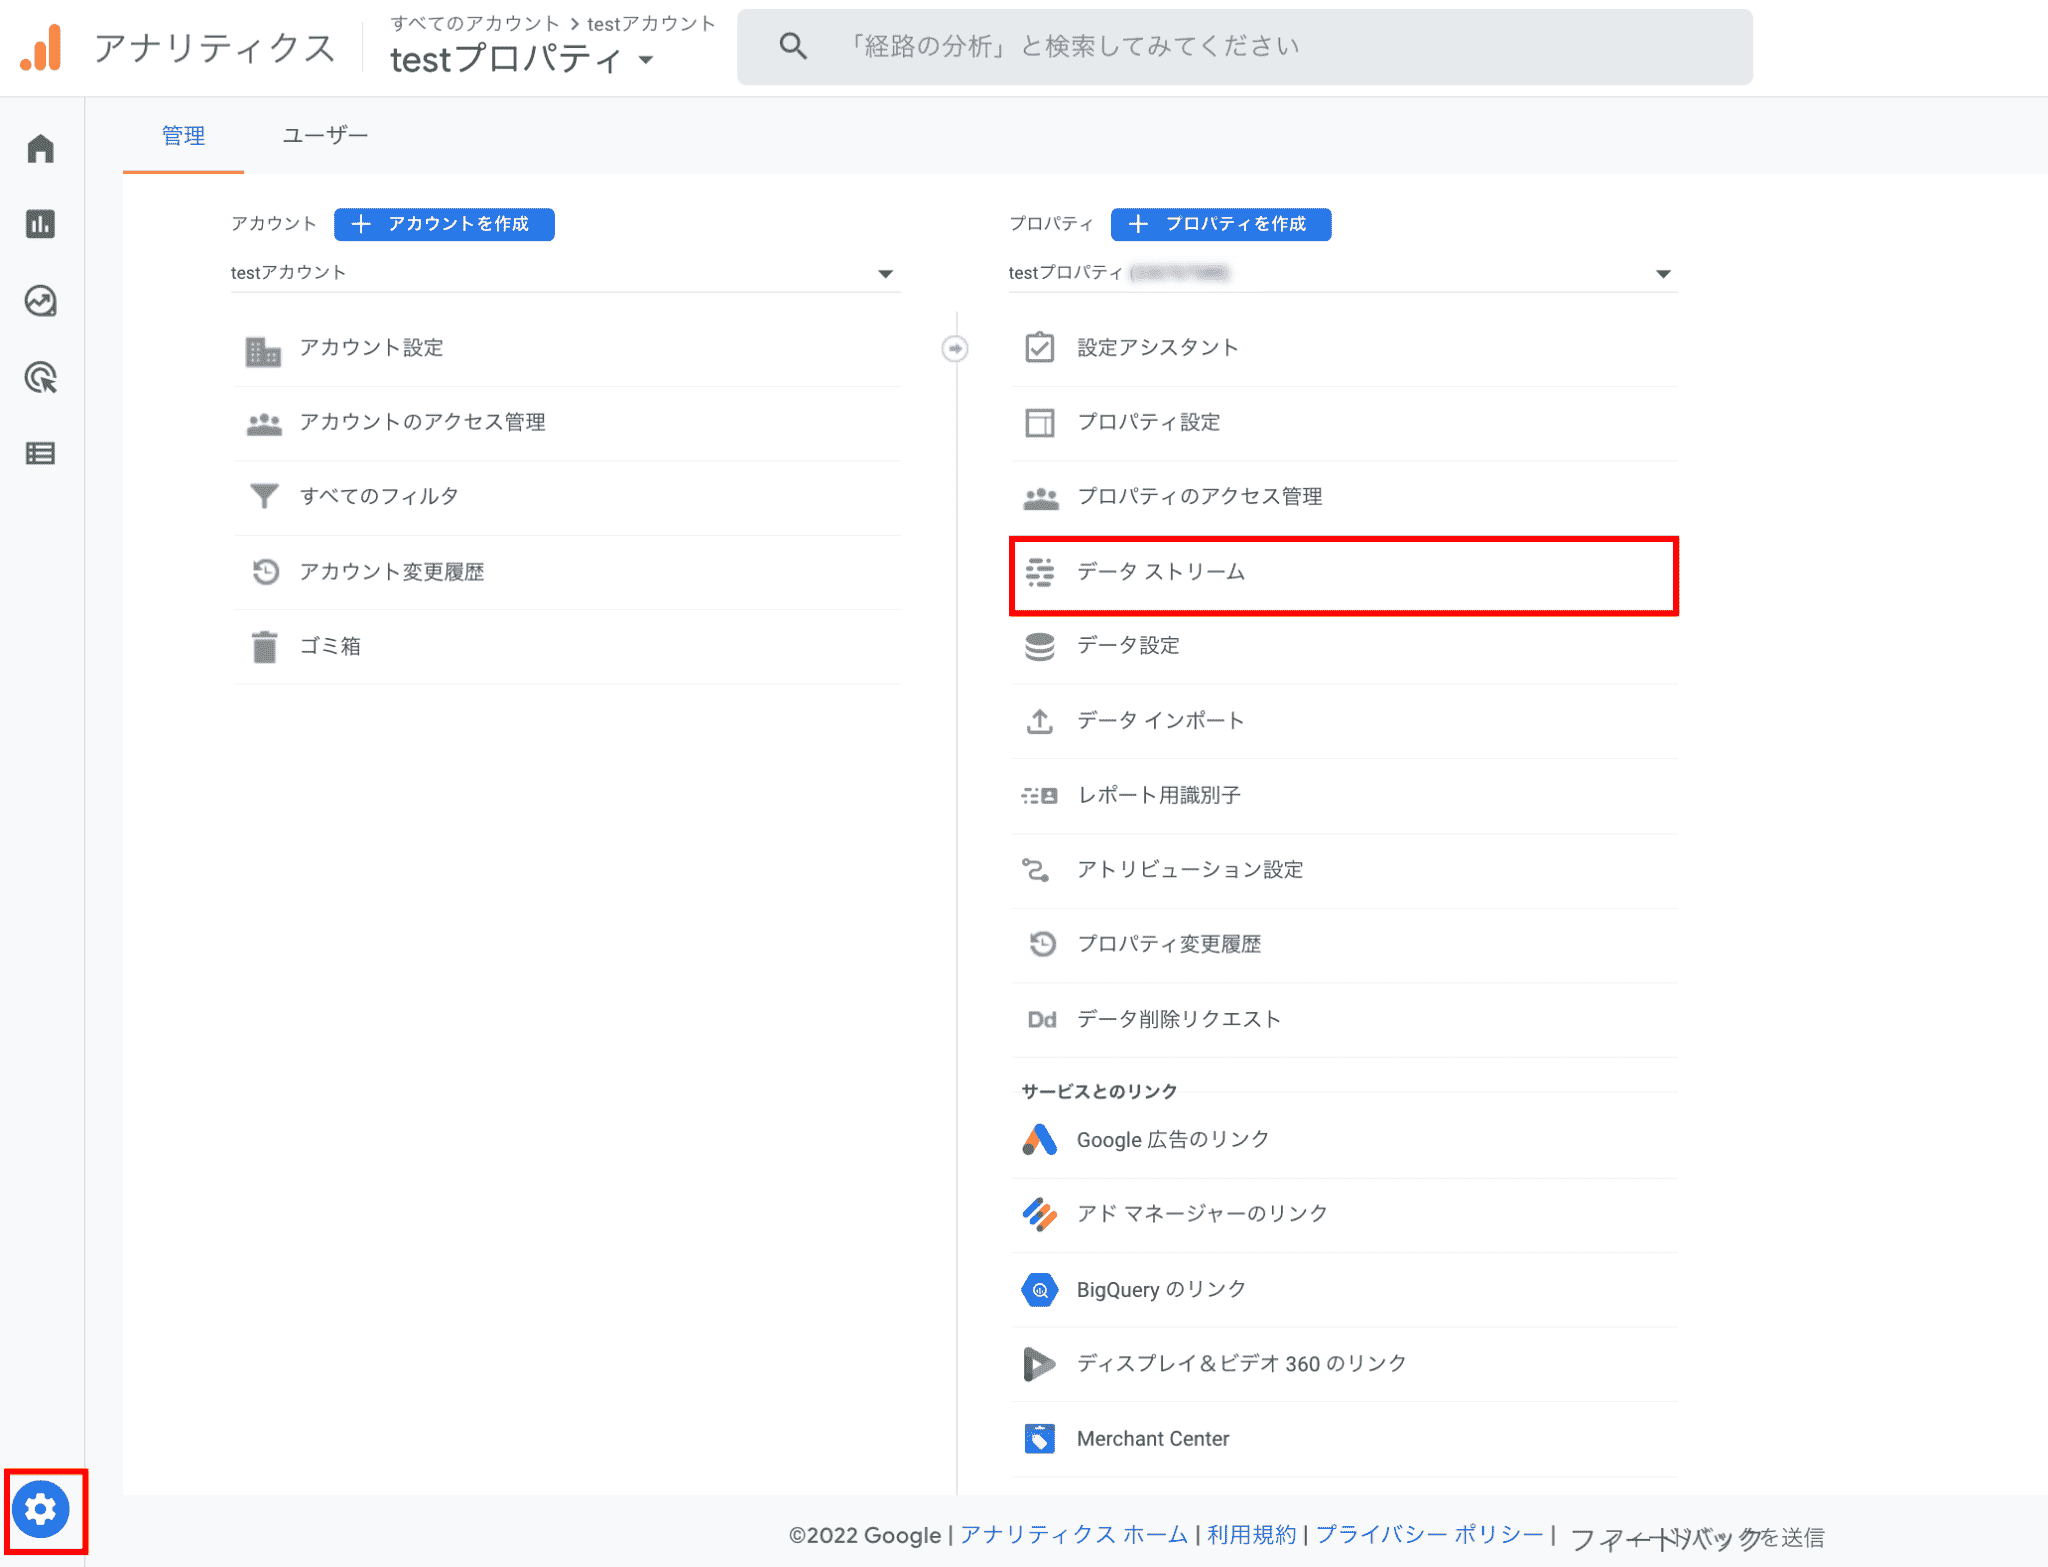This screenshot has width=2048, height=1567.
Task: Click the アカウント設定 building icon
Action: (x=263, y=350)
